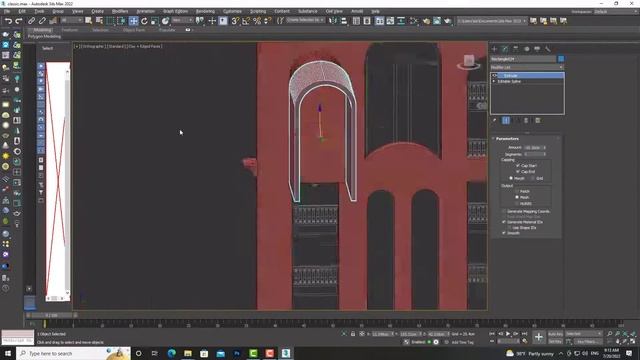Image resolution: width=640 pixels, height=360 pixels.
Task: Activate the Select and Move tool
Action: coord(133,21)
